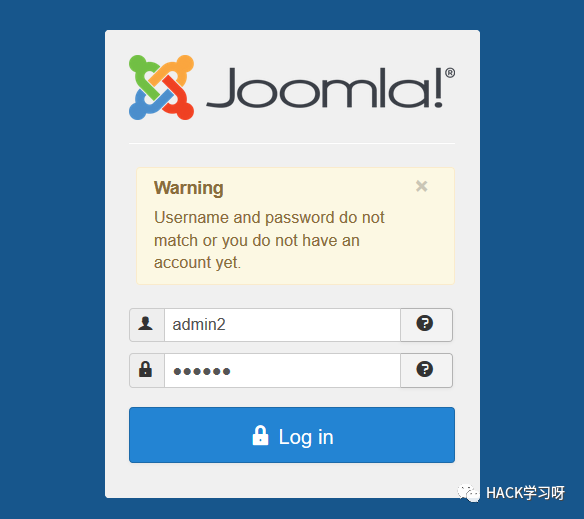
Task: Submit the form with the Log in button
Action: pyautogui.click(x=292, y=435)
